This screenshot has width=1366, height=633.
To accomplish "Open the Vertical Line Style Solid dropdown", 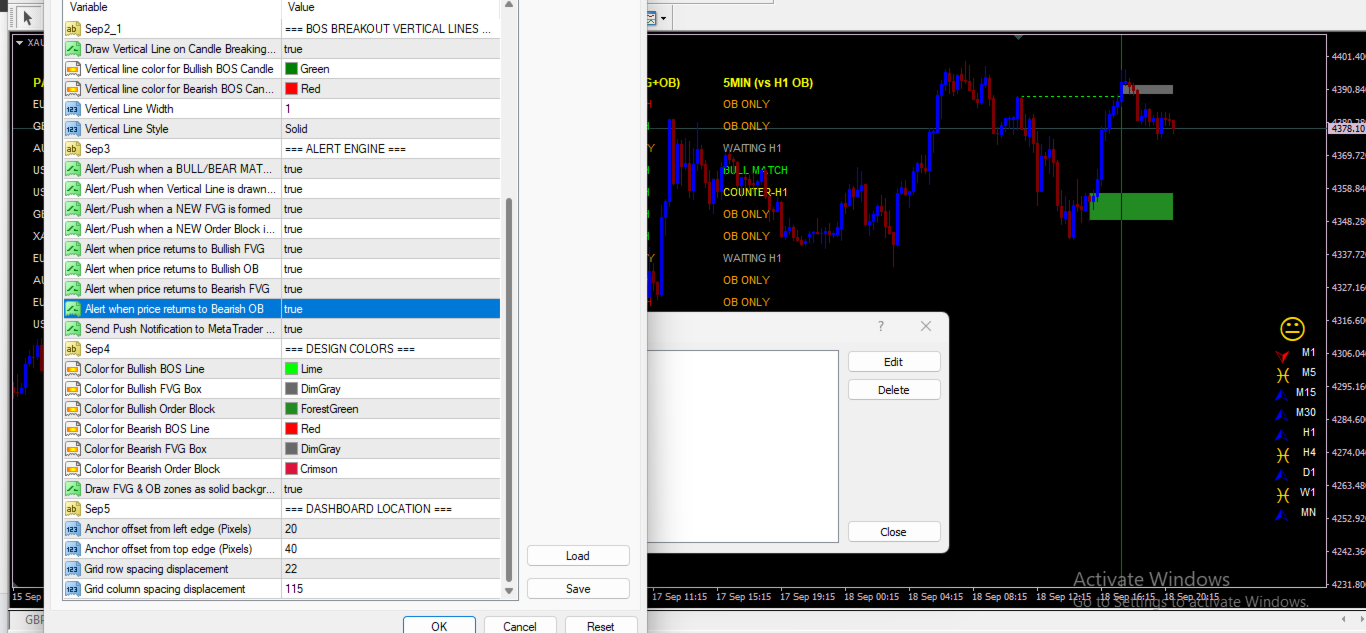I will [391, 129].
